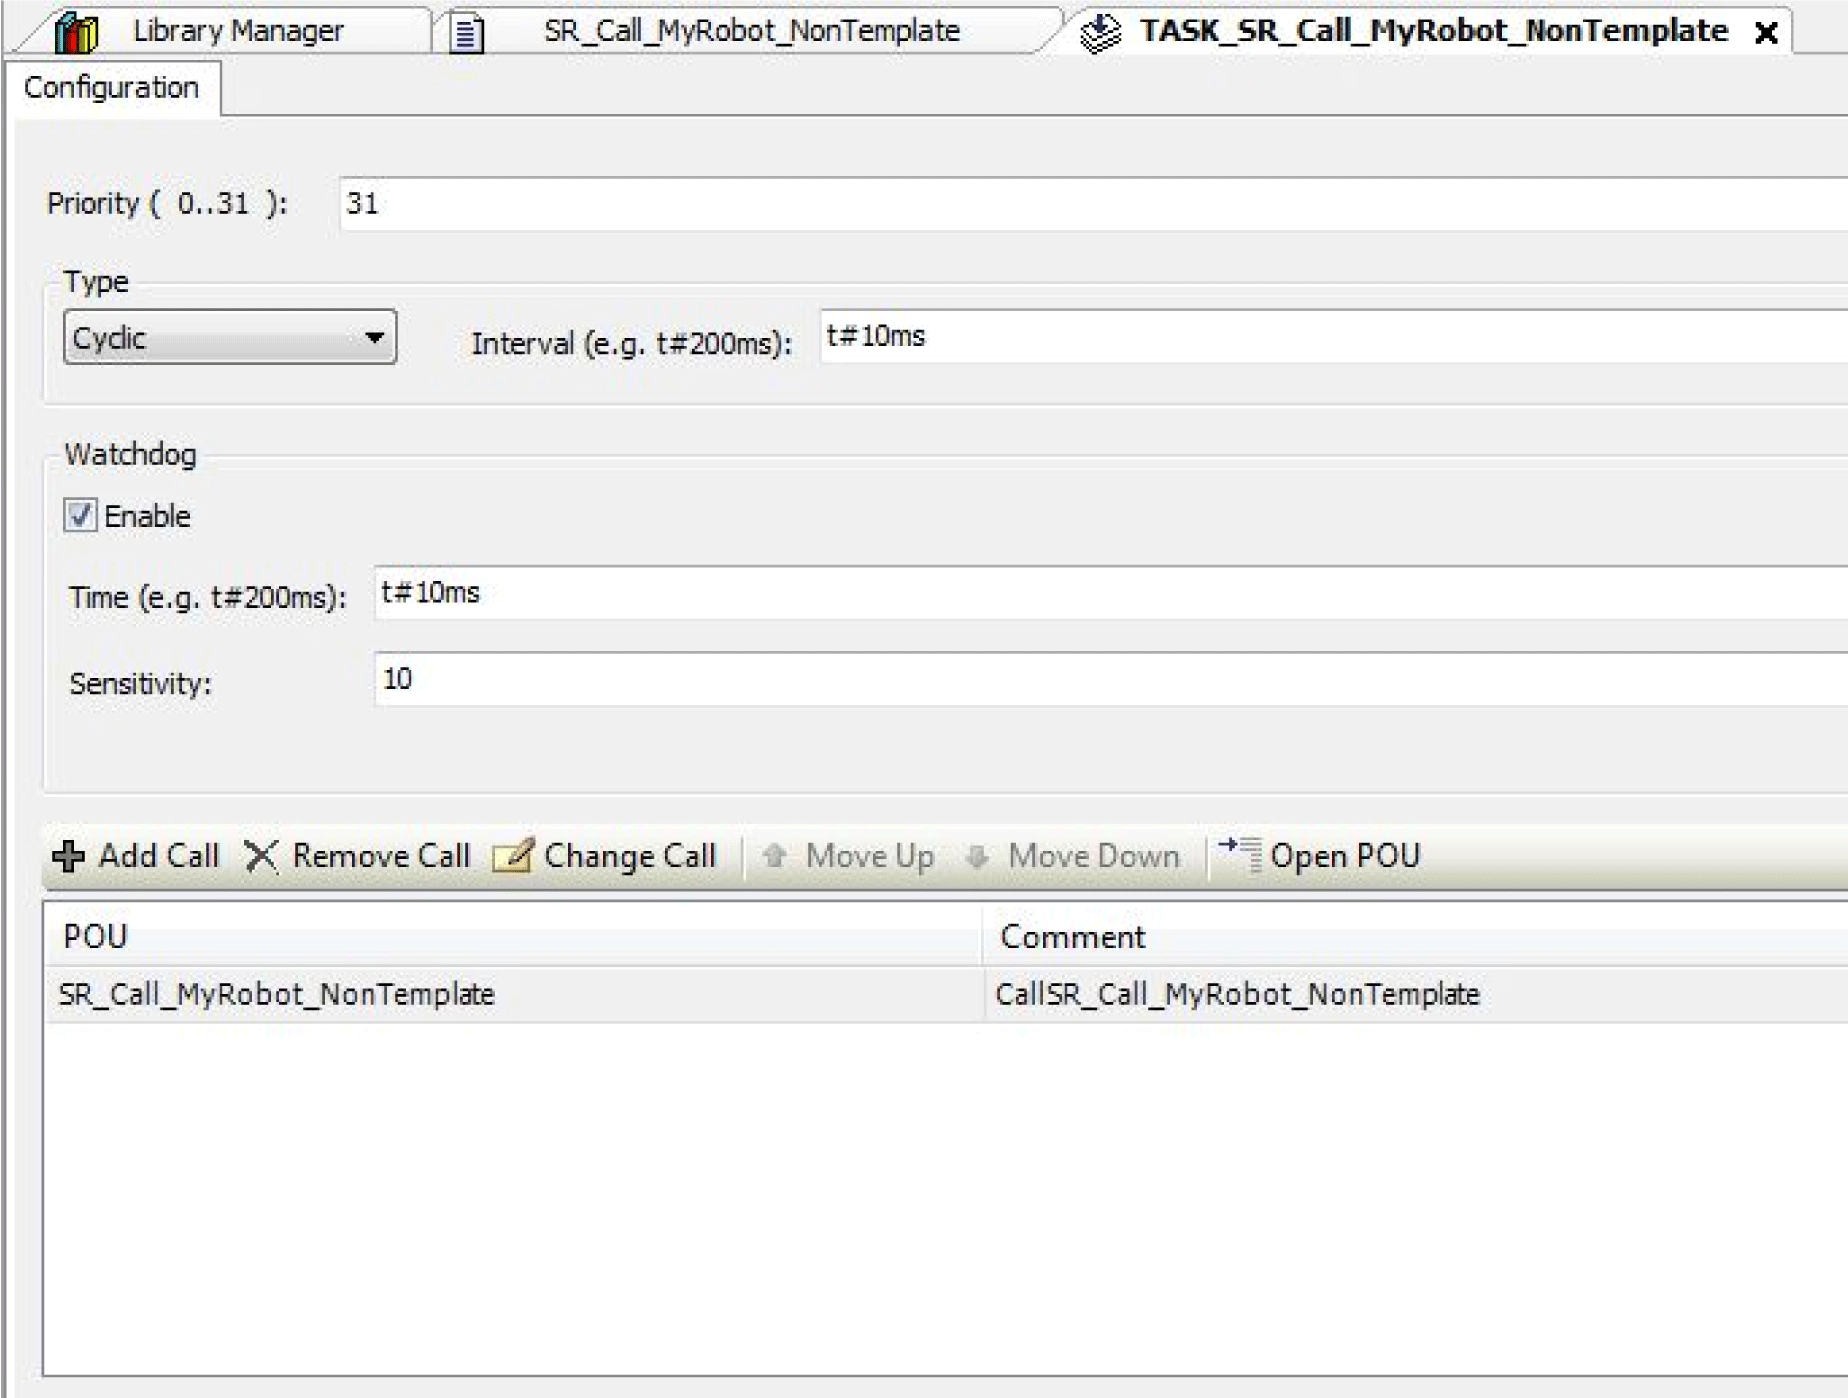
Task: Click the Open POU icon
Action: tap(1240, 855)
